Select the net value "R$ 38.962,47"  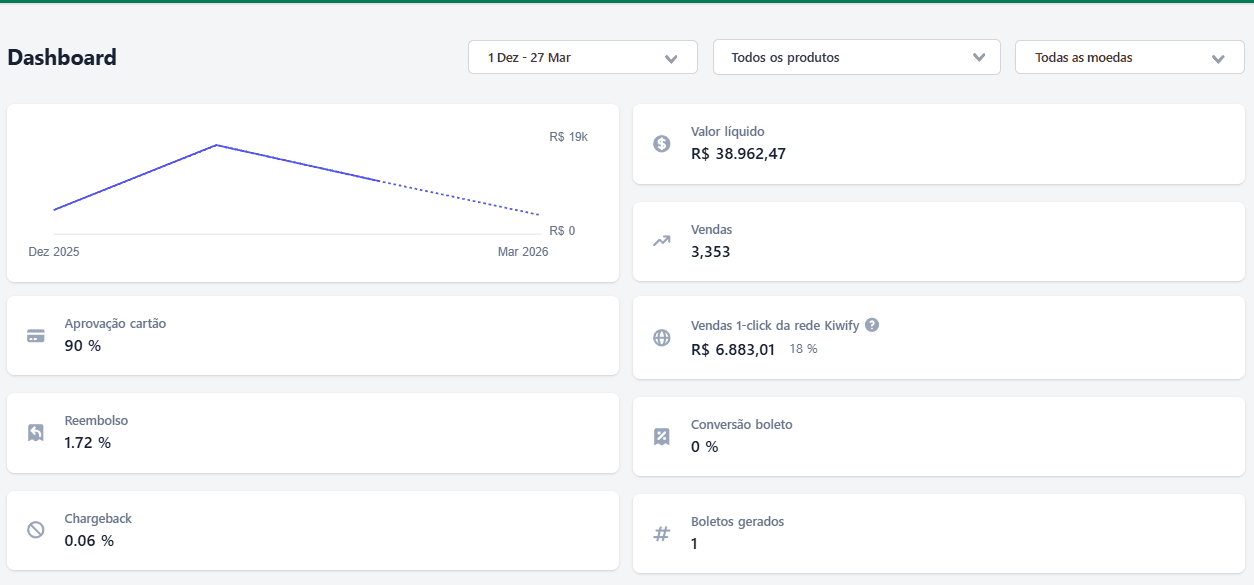pyautogui.click(x=738, y=154)
